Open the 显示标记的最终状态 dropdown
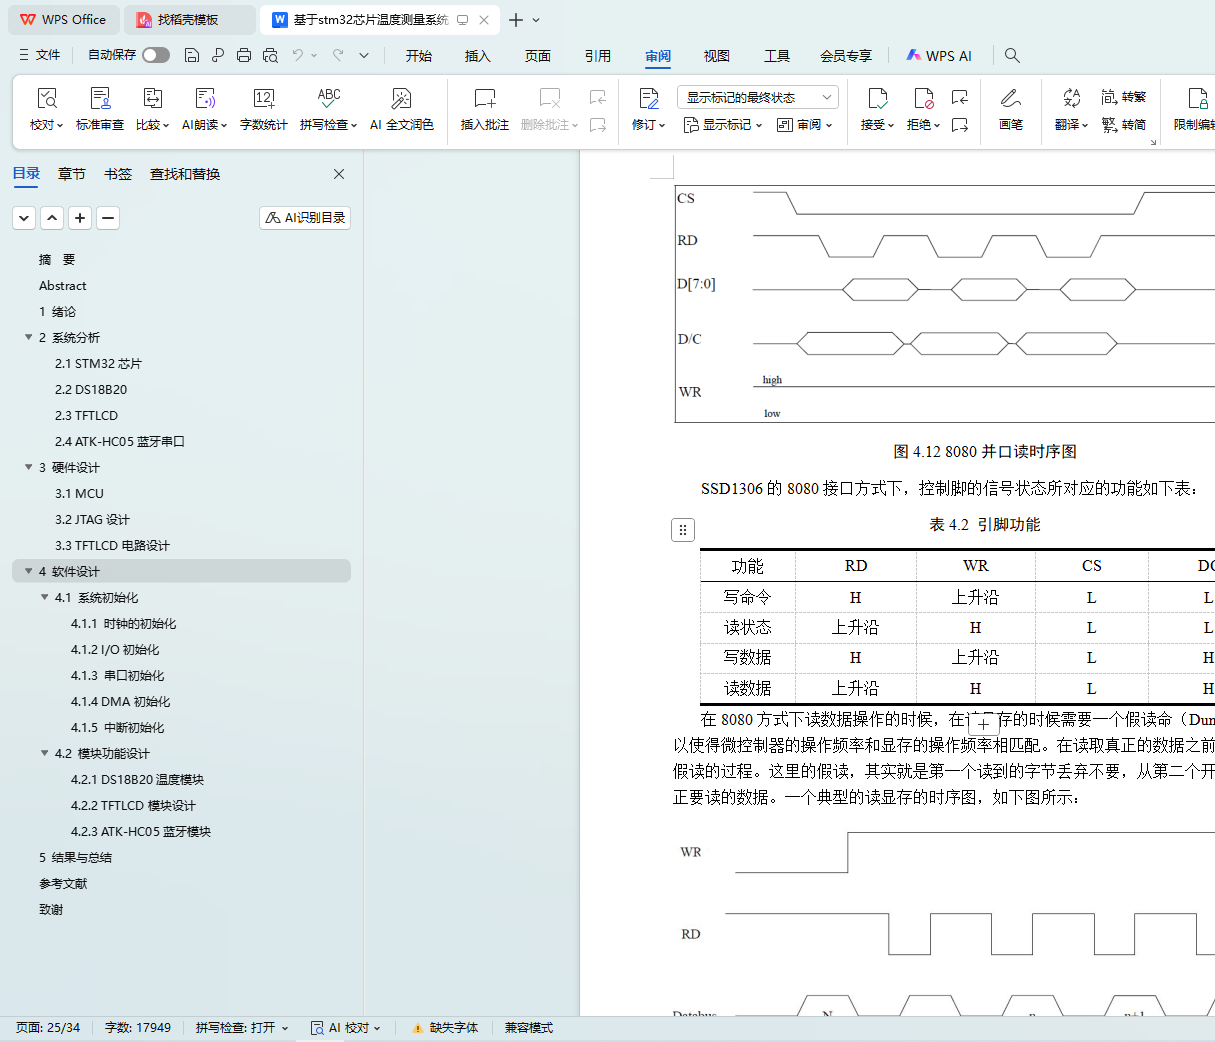This screenshot has width=1215, height=1042. click(x=757, y=97)
